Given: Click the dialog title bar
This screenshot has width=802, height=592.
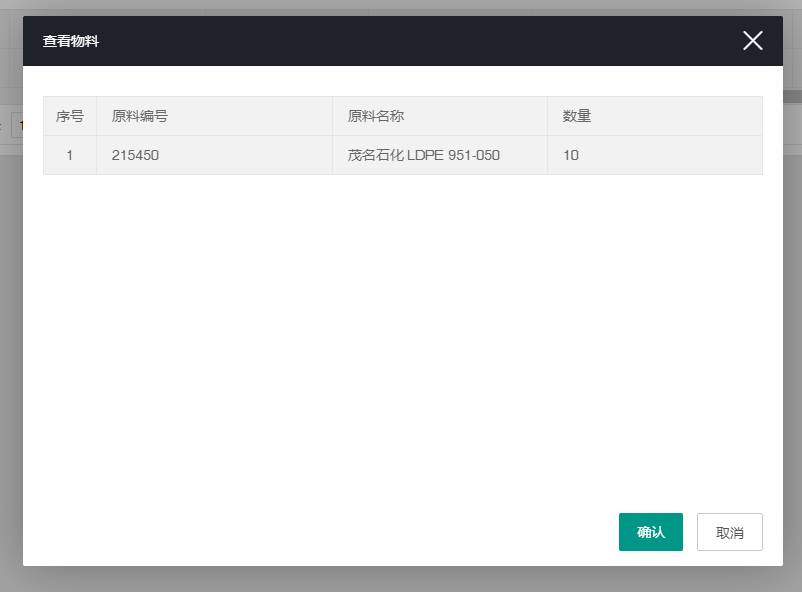Looking at the screenshot, I should tap(400, 40).
